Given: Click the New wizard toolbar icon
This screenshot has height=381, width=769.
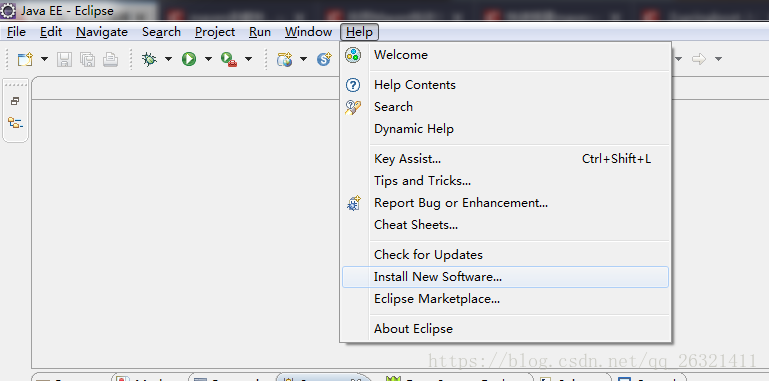Looking at the screenshot, I should click(x=25, y=59).
